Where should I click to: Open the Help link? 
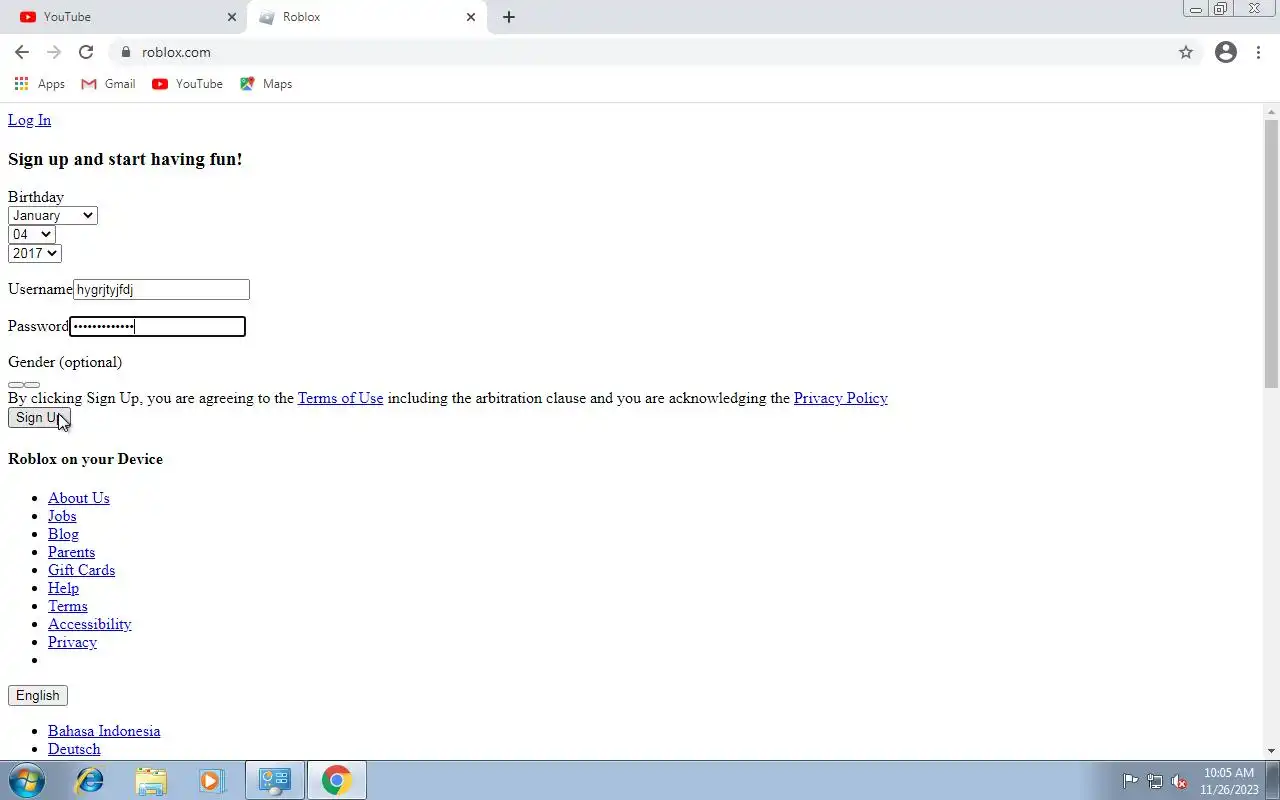63,588
